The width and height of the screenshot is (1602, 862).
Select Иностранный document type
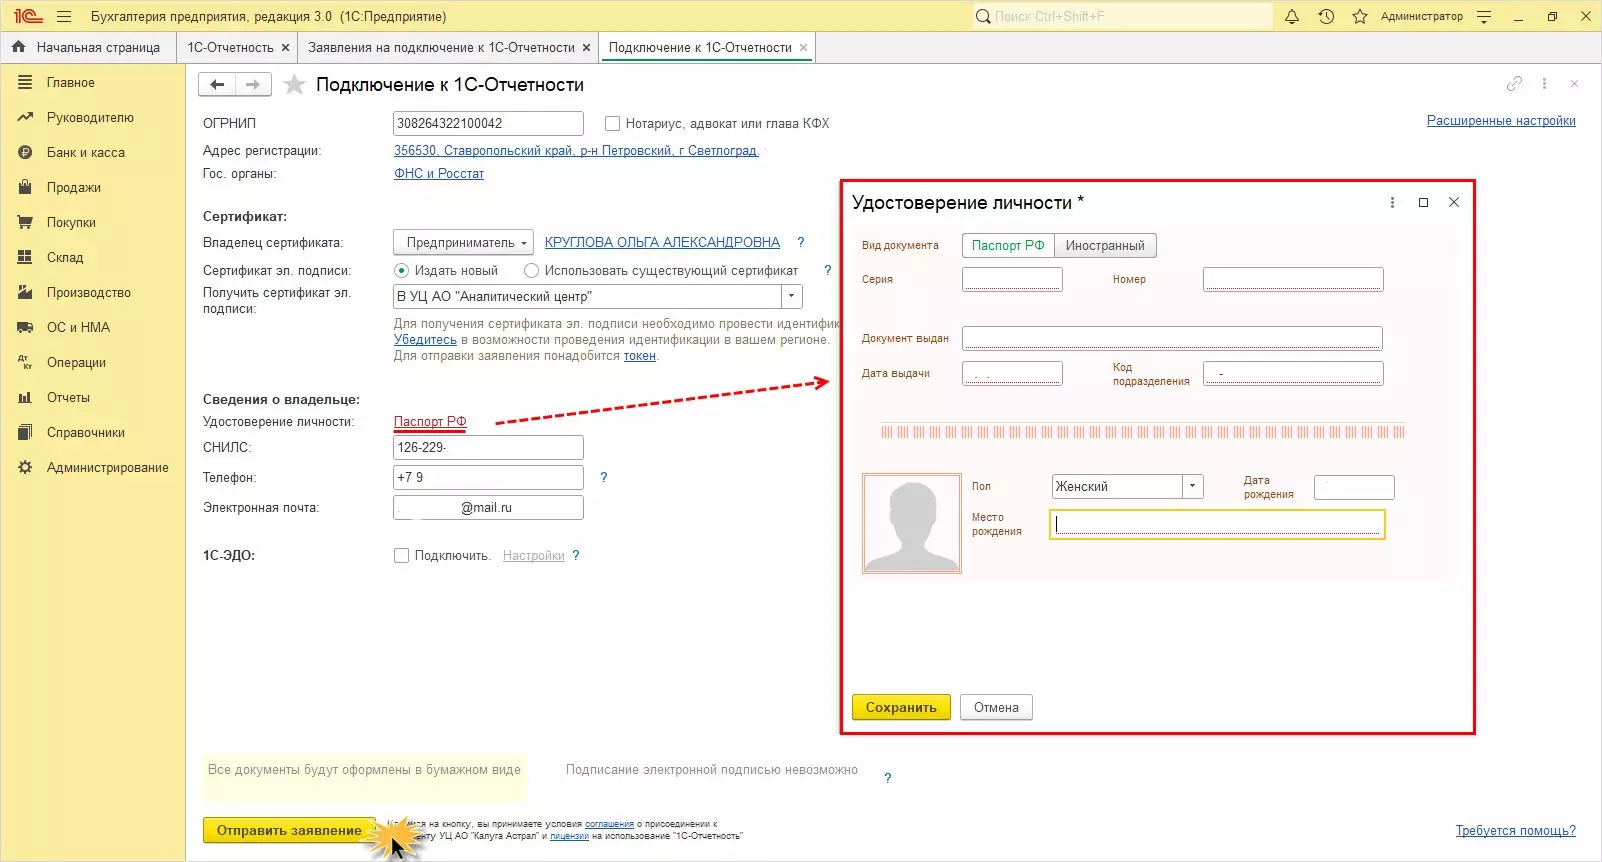(1105, 246)
